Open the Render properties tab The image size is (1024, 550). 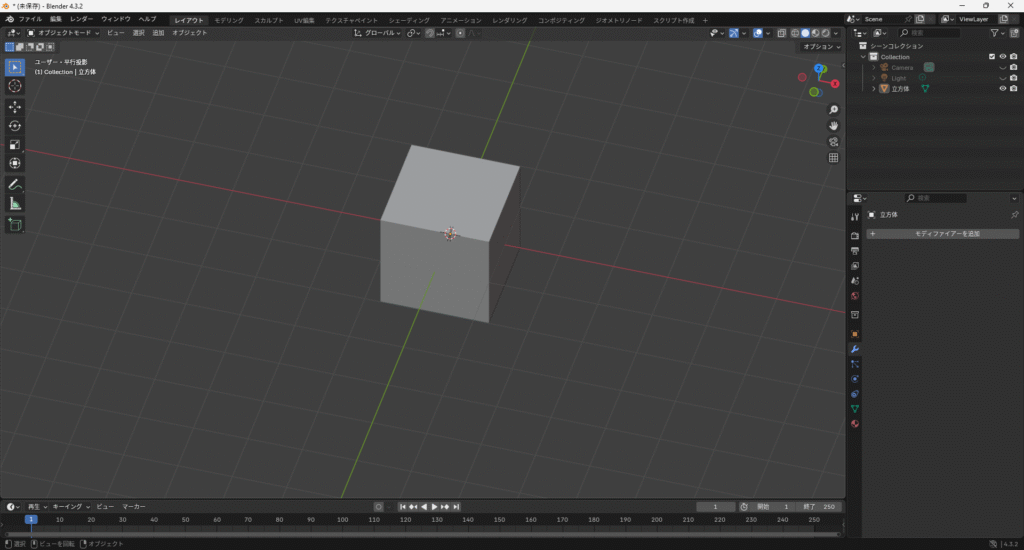[854, 235]
